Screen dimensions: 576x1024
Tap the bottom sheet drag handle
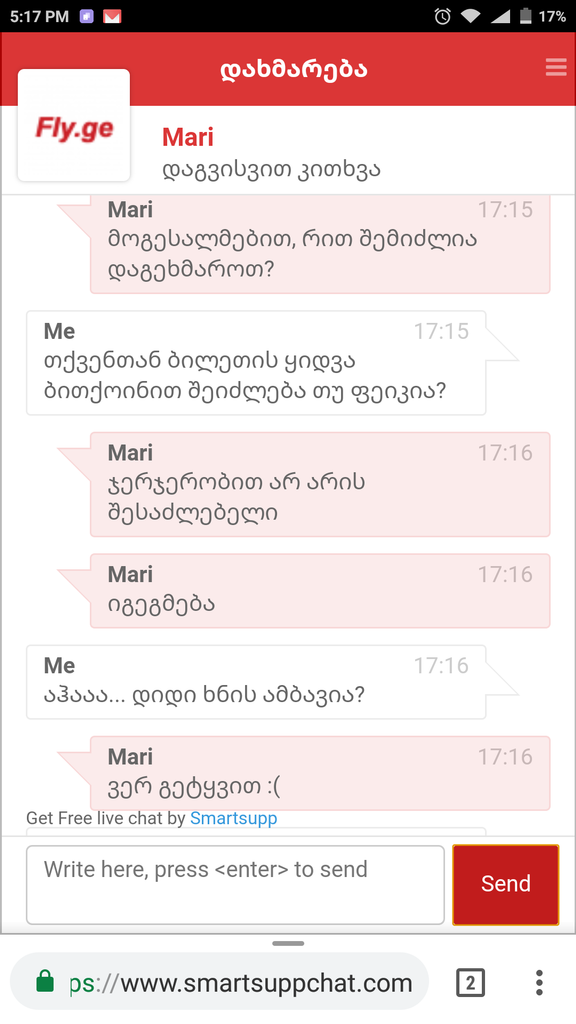pyautogui.click(x=288, y=943)
